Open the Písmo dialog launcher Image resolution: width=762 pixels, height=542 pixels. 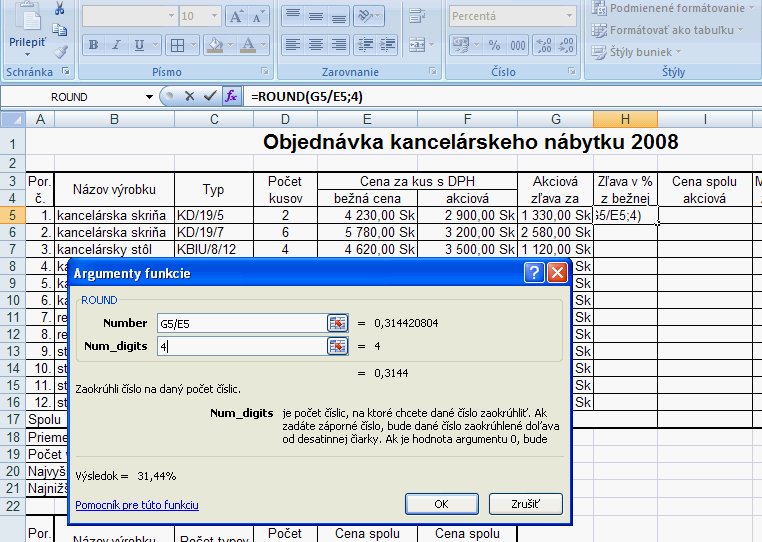click(x=265, y=71)
